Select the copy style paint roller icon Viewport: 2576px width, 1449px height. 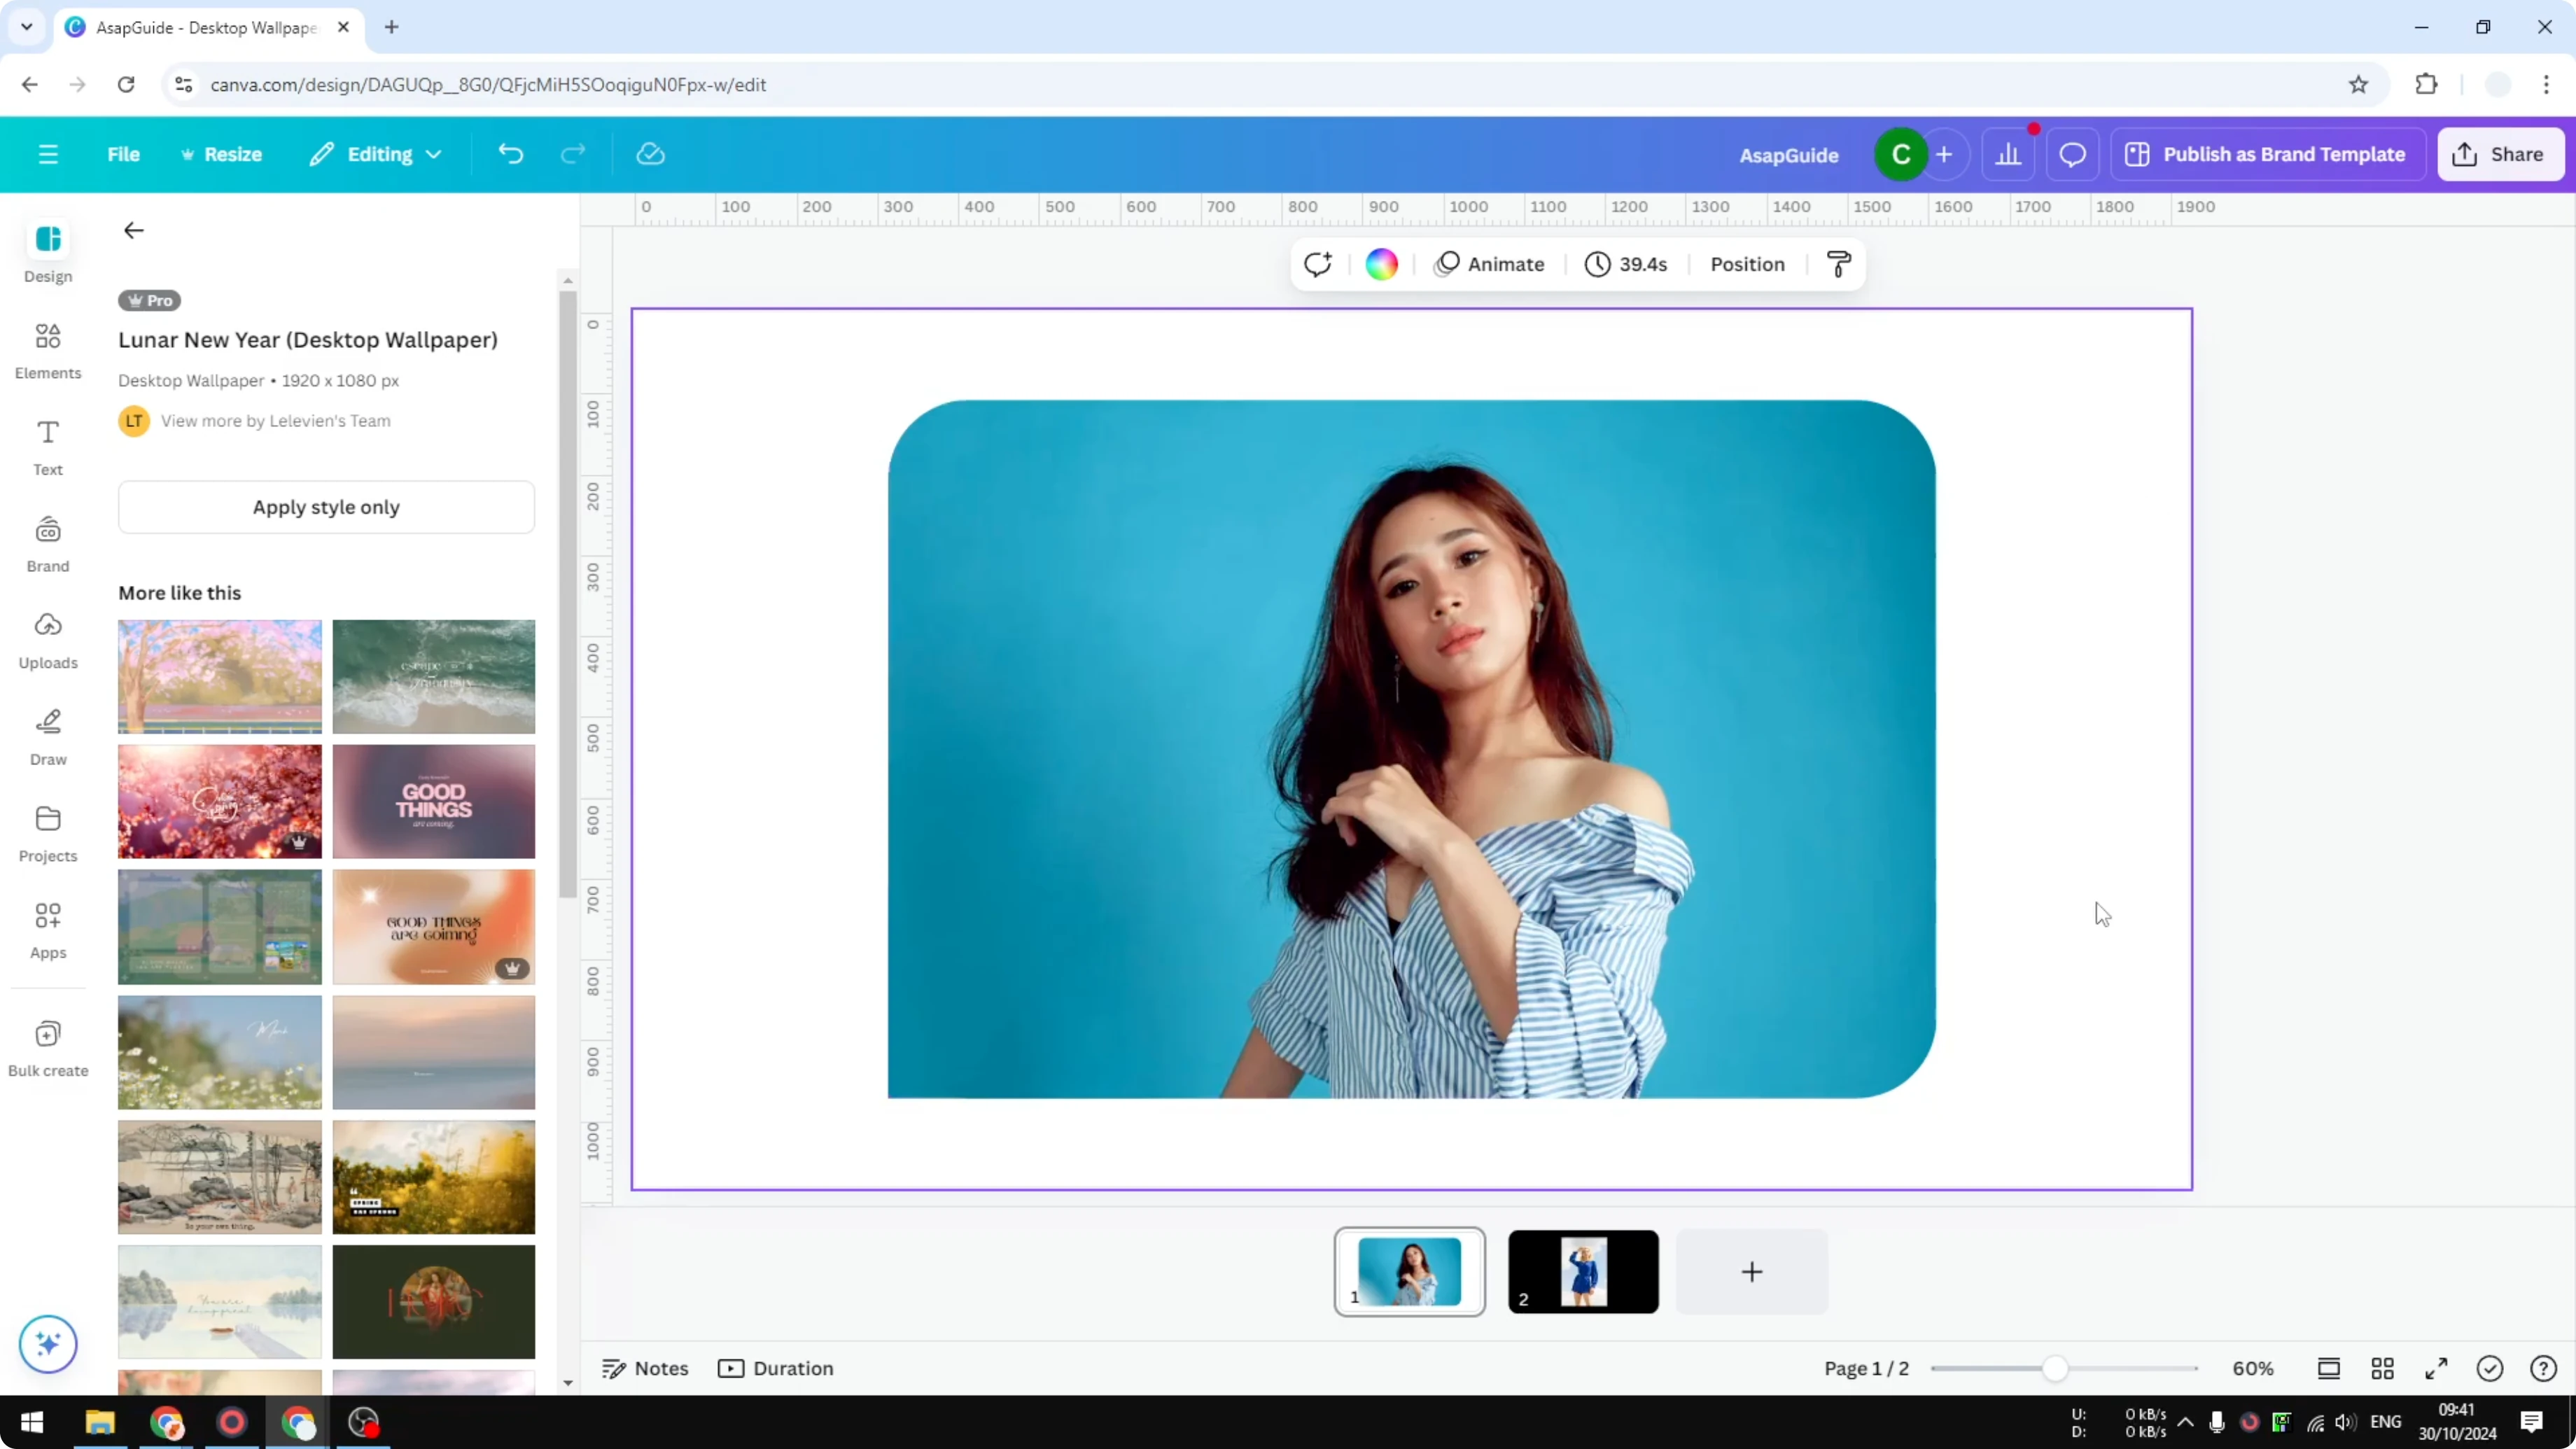[x=1839, y=264]
